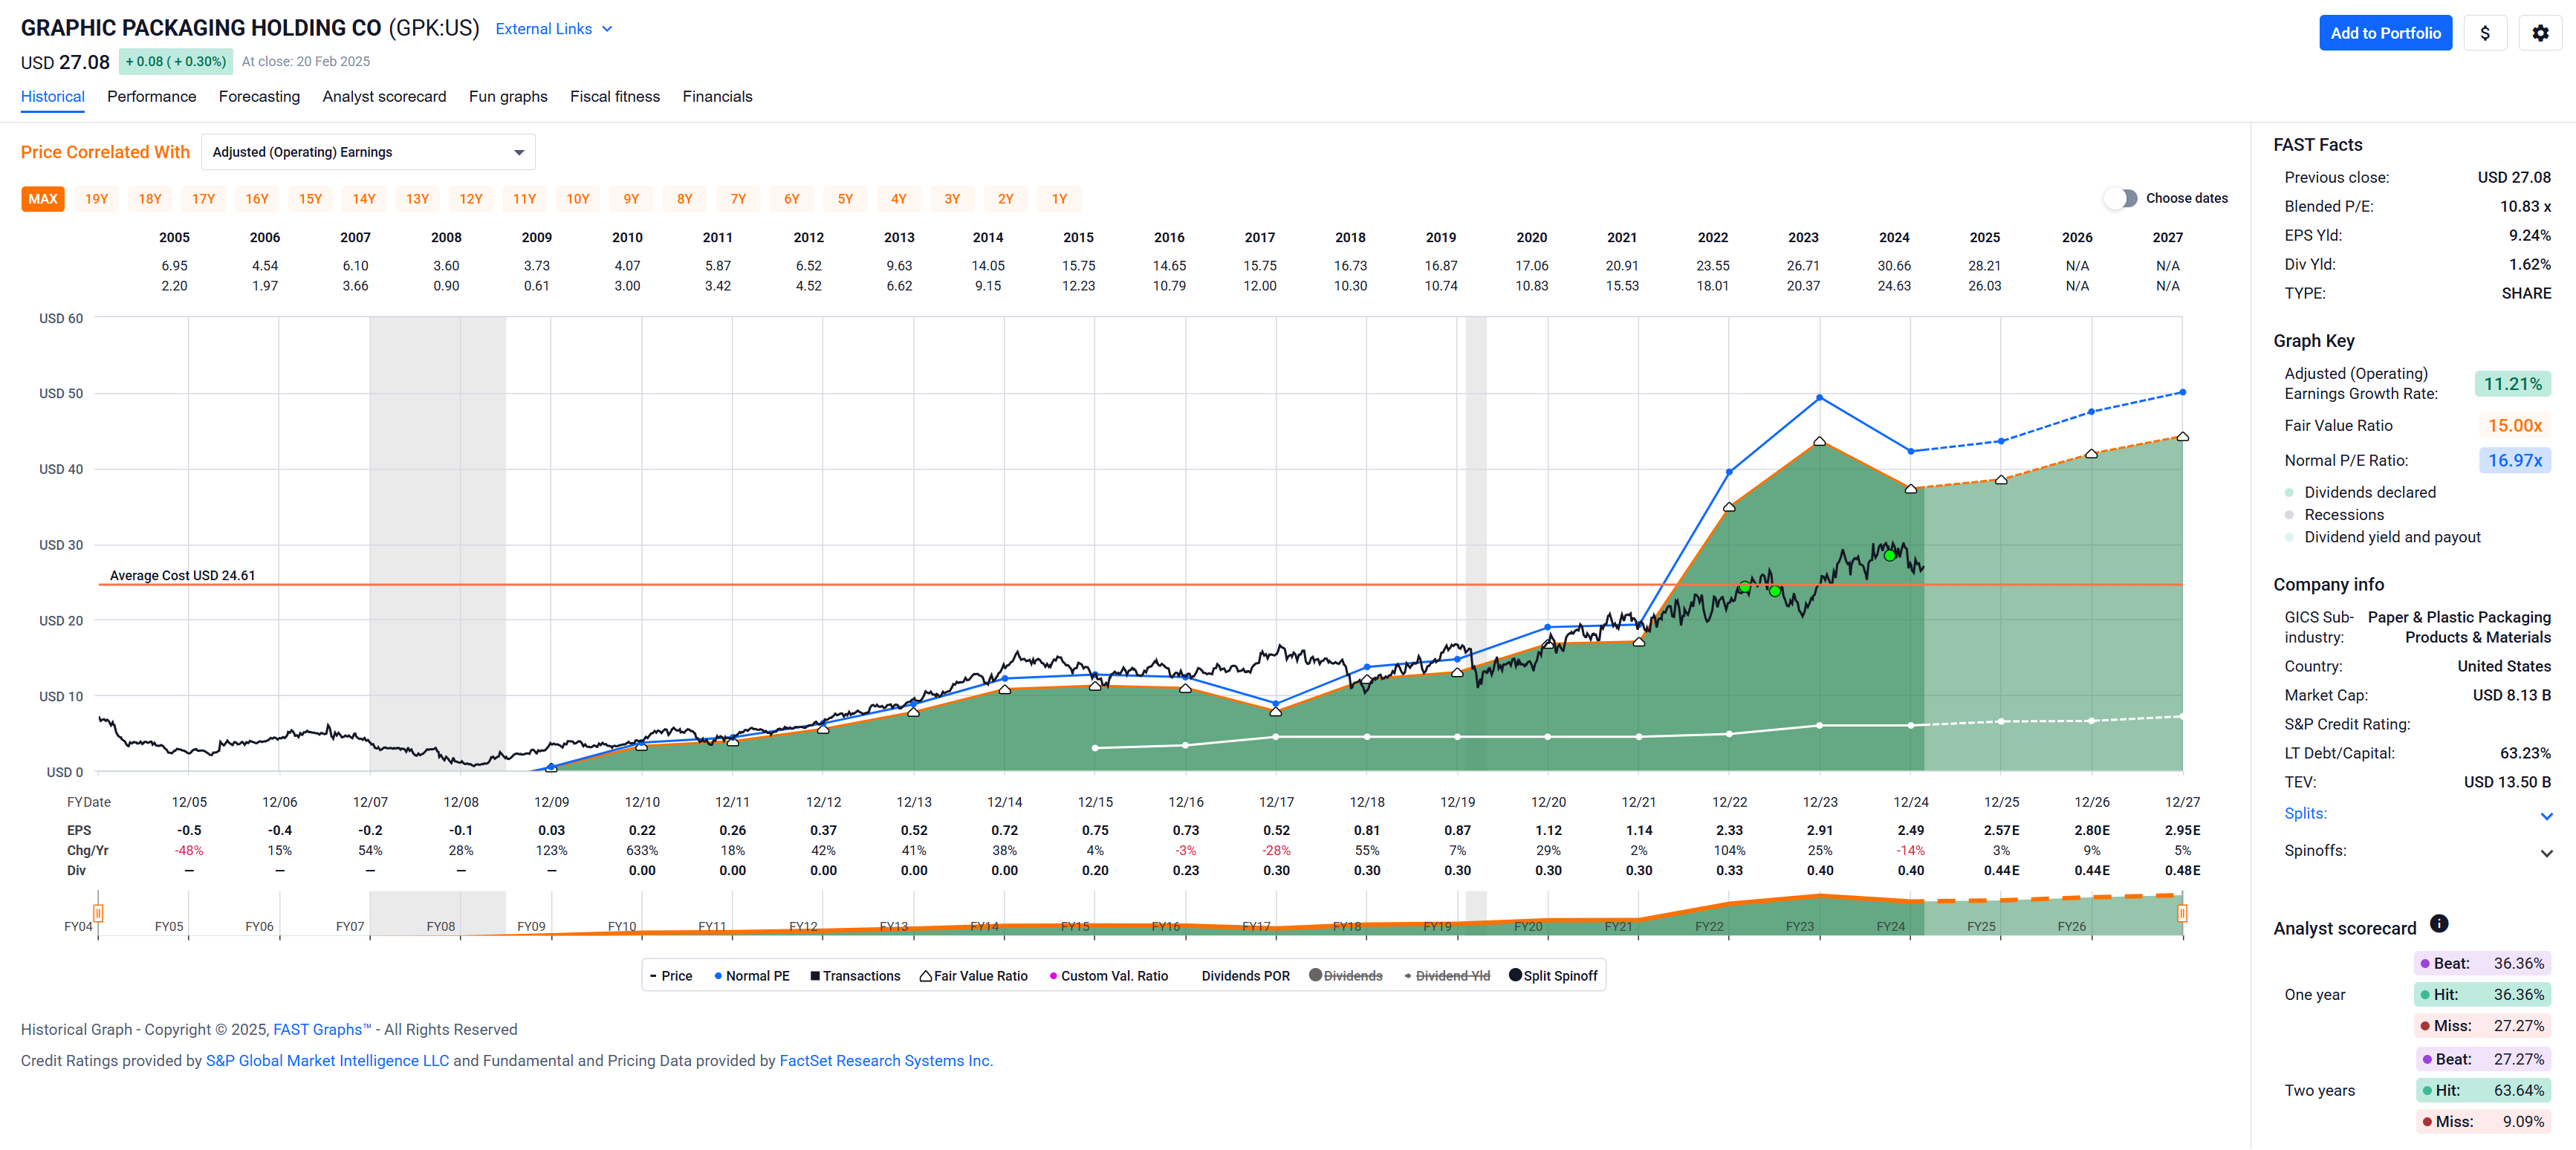Viewport: 2576px width, 1150px height.
Task: Click the Market Cap value USD 8.13 B
Action: coord(2511,696)
